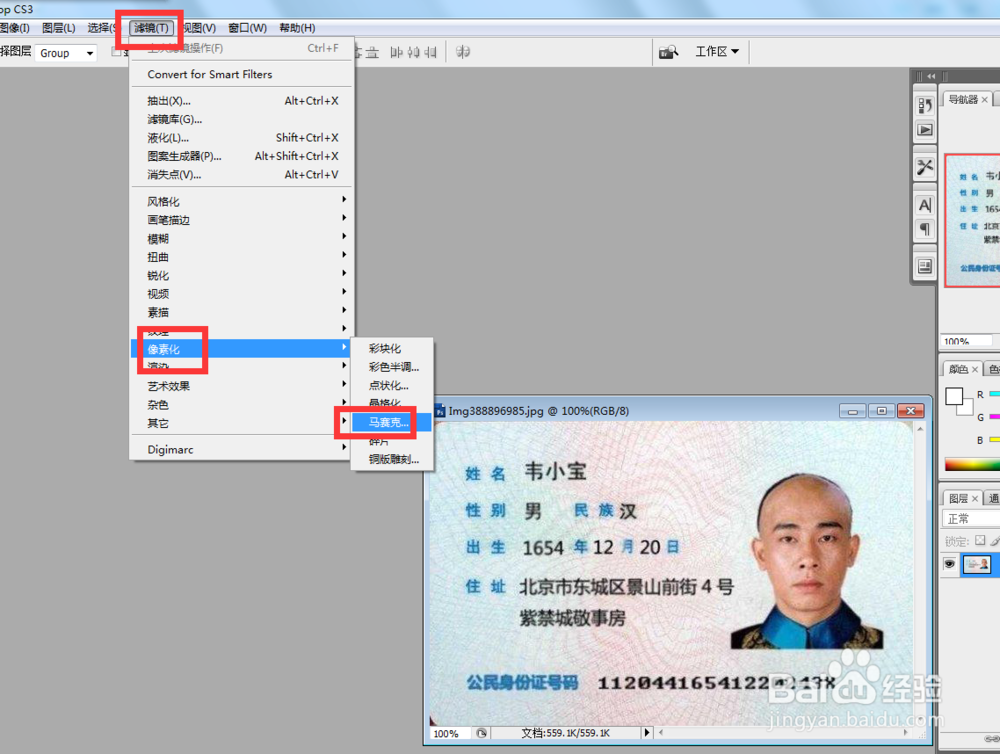The image size is (1000, 754).
Task: Click the Go to Bridge icon
Action: point(668,52)
